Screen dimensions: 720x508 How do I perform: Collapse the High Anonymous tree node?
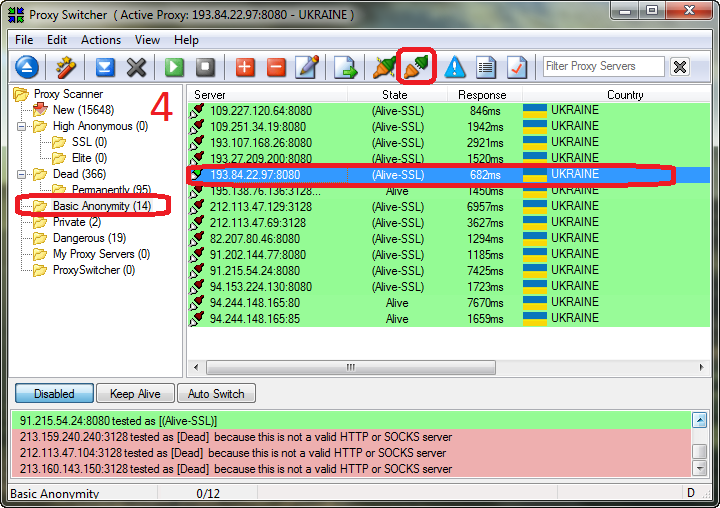21,126
